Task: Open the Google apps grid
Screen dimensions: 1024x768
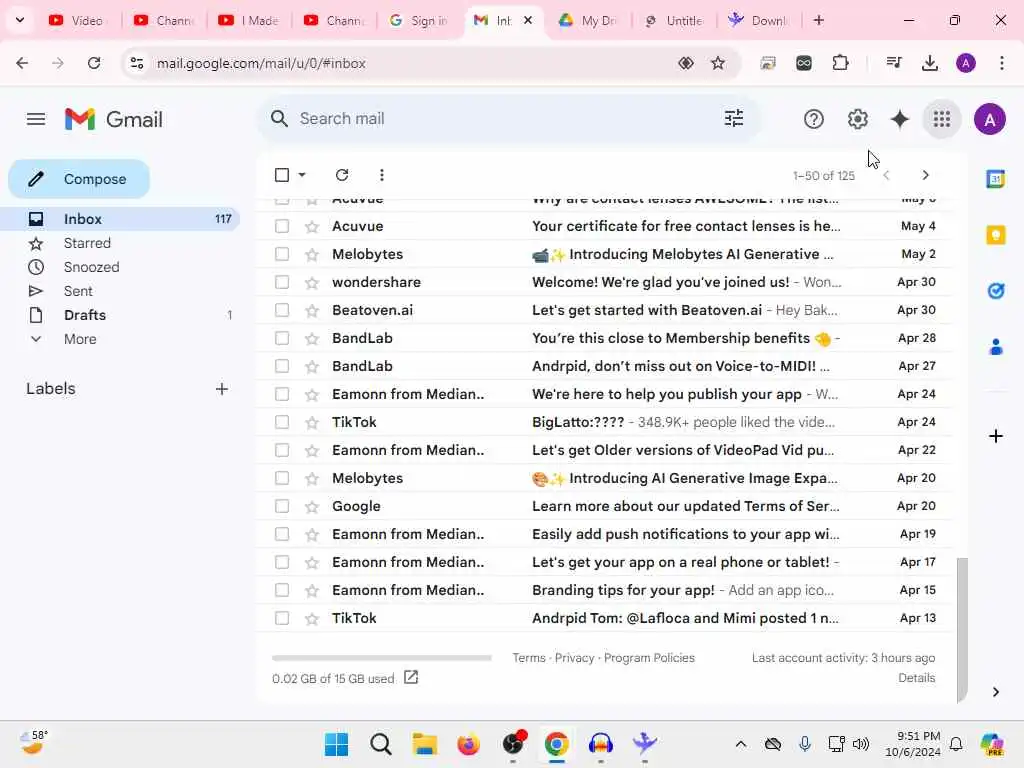Action: [x=942, y=119]
